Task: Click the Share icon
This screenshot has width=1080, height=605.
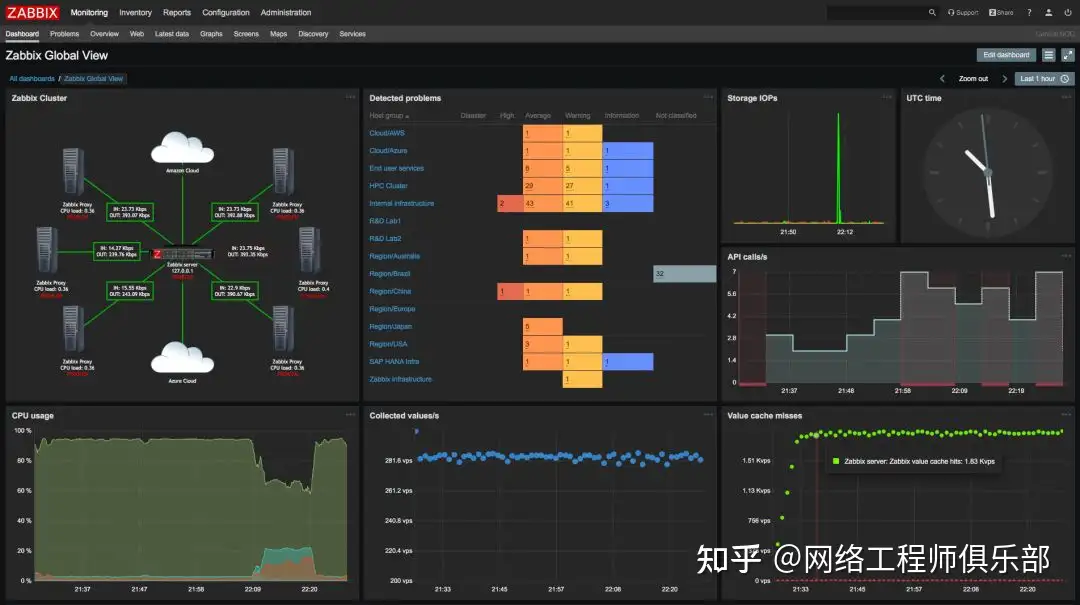Action: click(1001, 13)
